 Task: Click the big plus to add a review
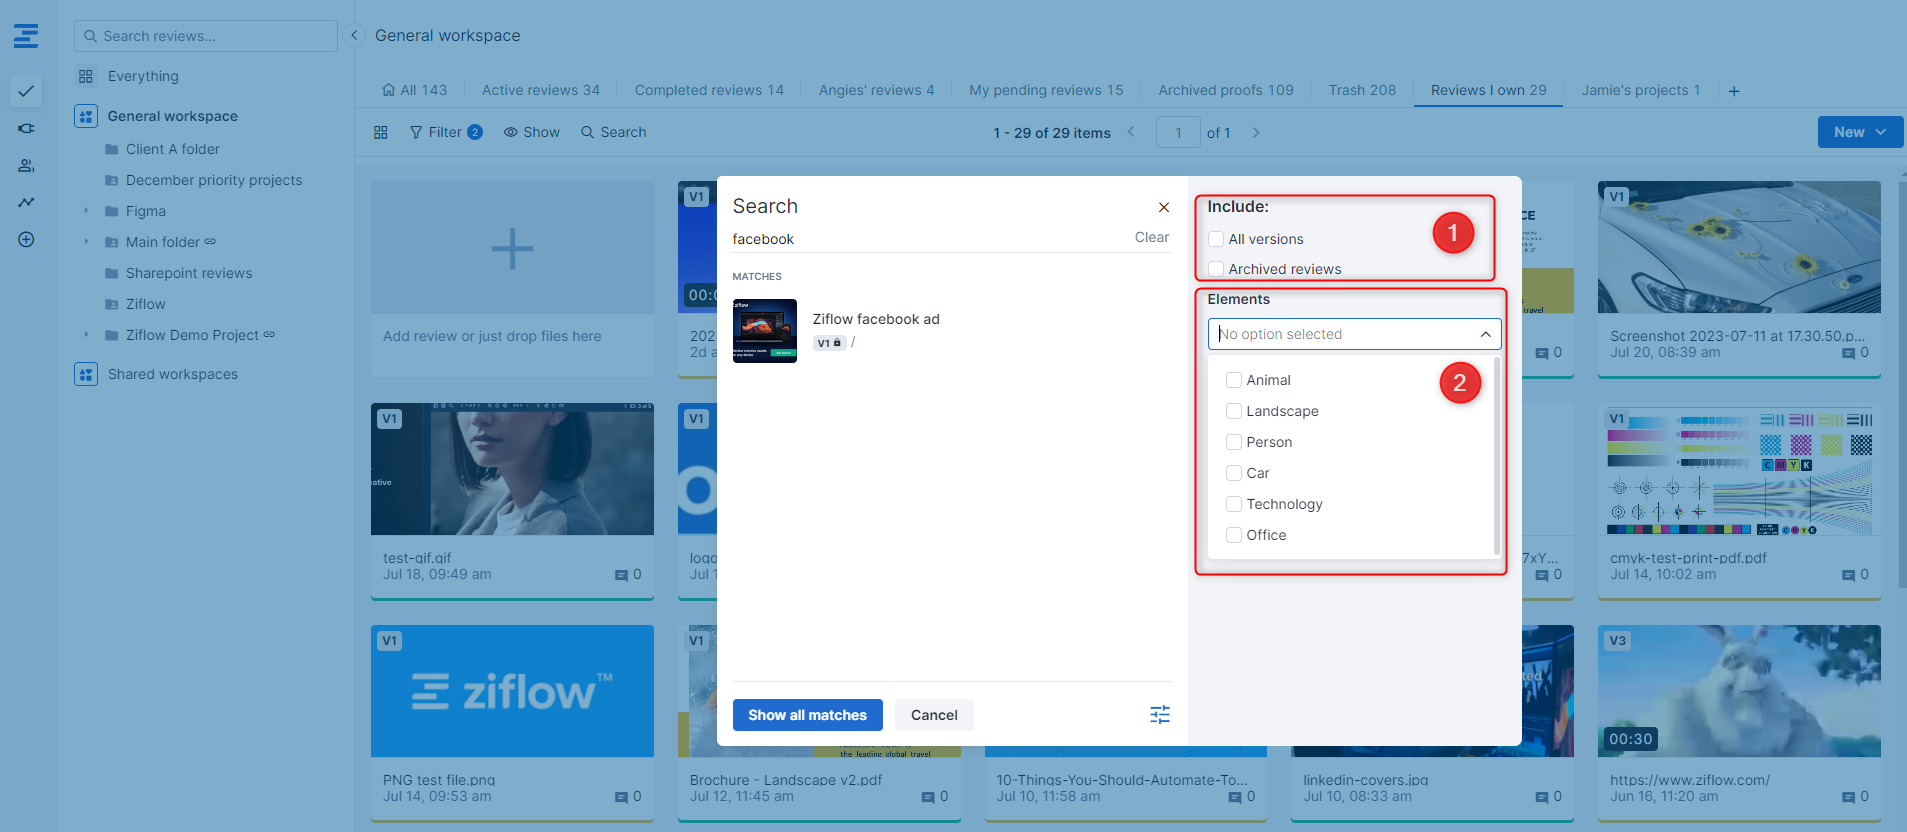pyautogui.click(x=512, y=248)
